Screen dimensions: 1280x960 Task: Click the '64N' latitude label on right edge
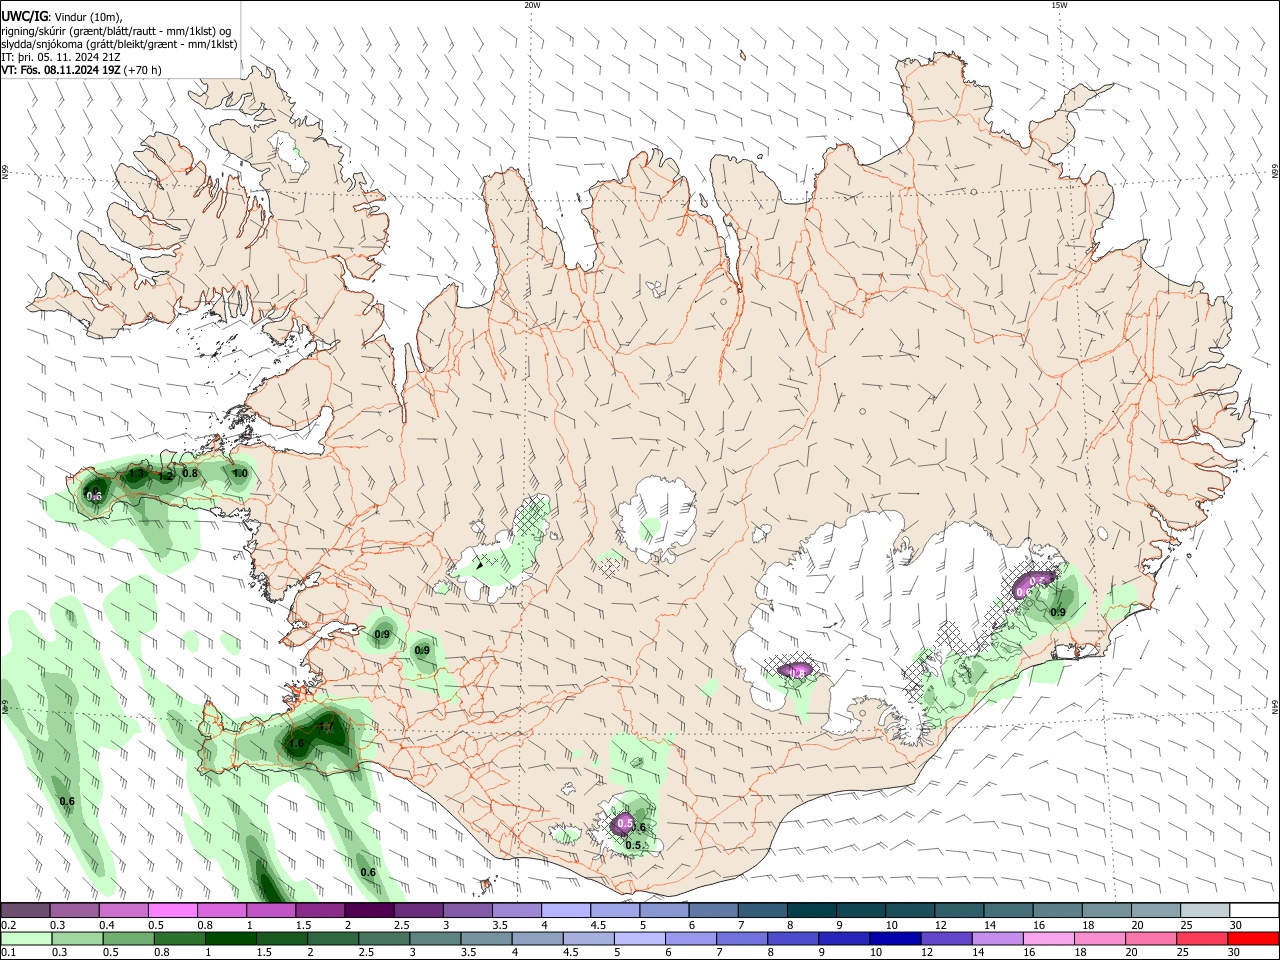pos(1275,706)
